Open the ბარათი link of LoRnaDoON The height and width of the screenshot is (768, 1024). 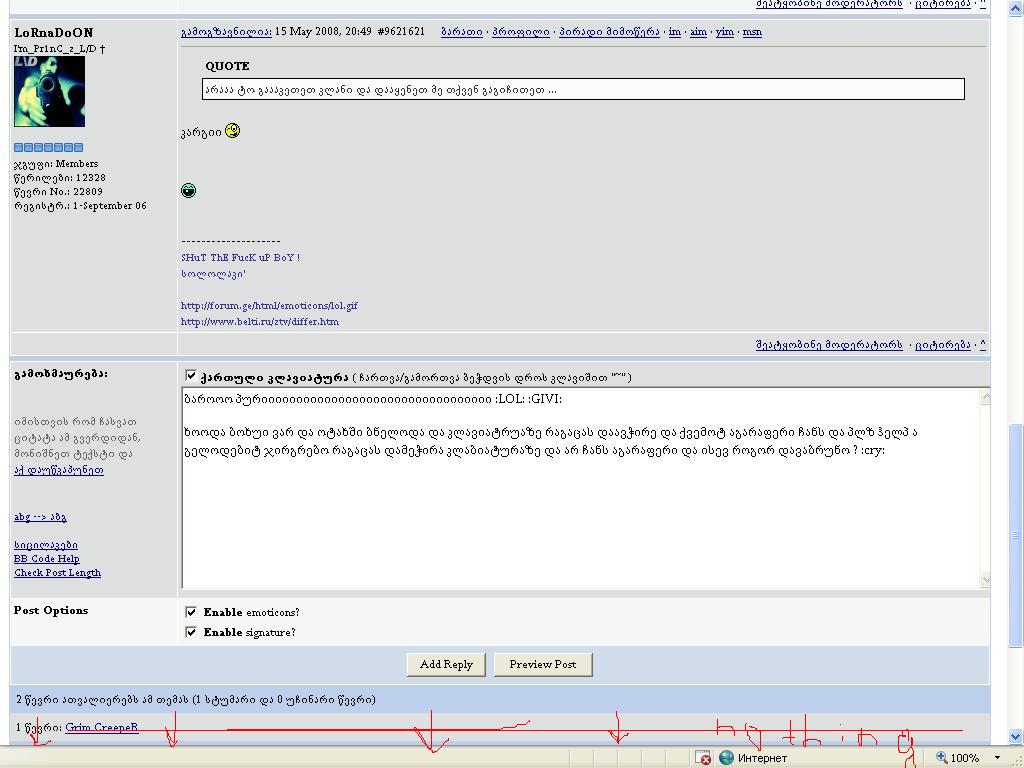coord(462,31)
